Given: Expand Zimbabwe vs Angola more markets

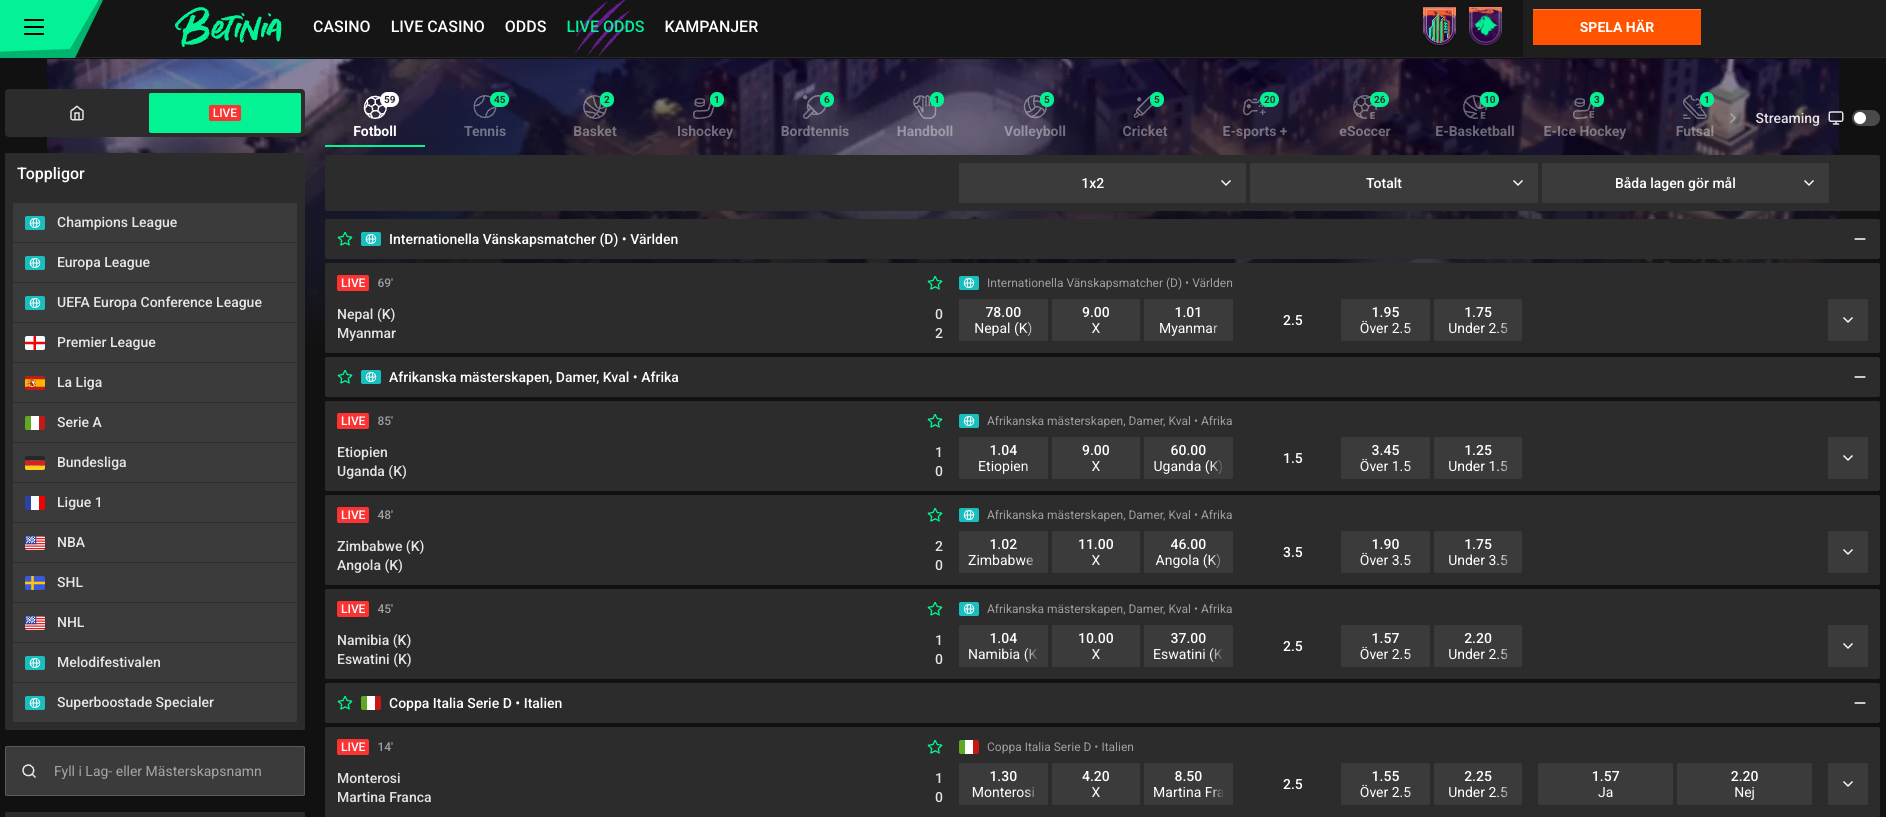Looking at the screenshot, I should click(x=1848, y=552).
